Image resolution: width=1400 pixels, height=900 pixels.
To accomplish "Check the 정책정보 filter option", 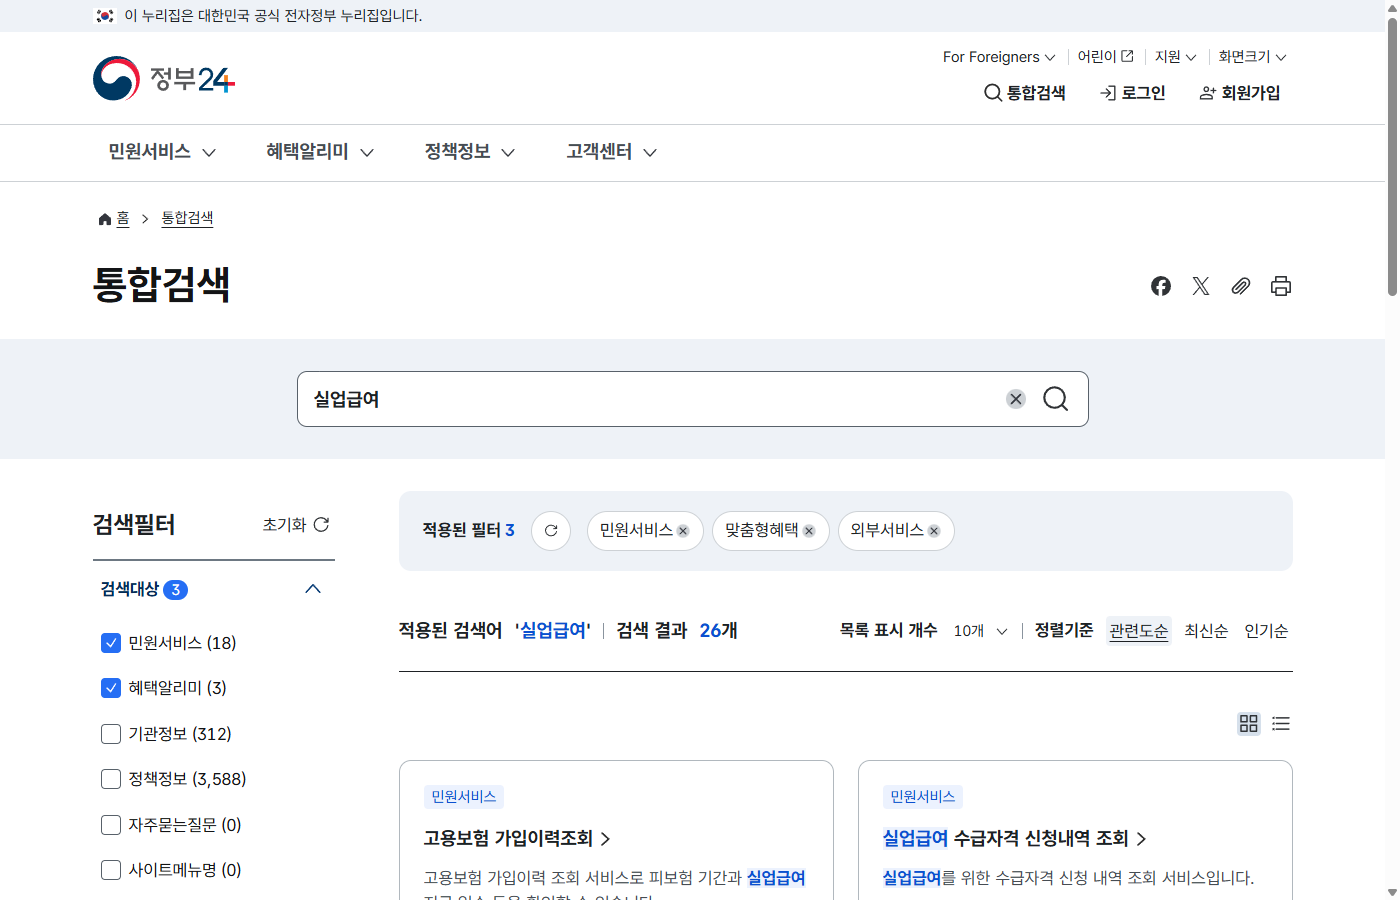I will tap(110, 778).
